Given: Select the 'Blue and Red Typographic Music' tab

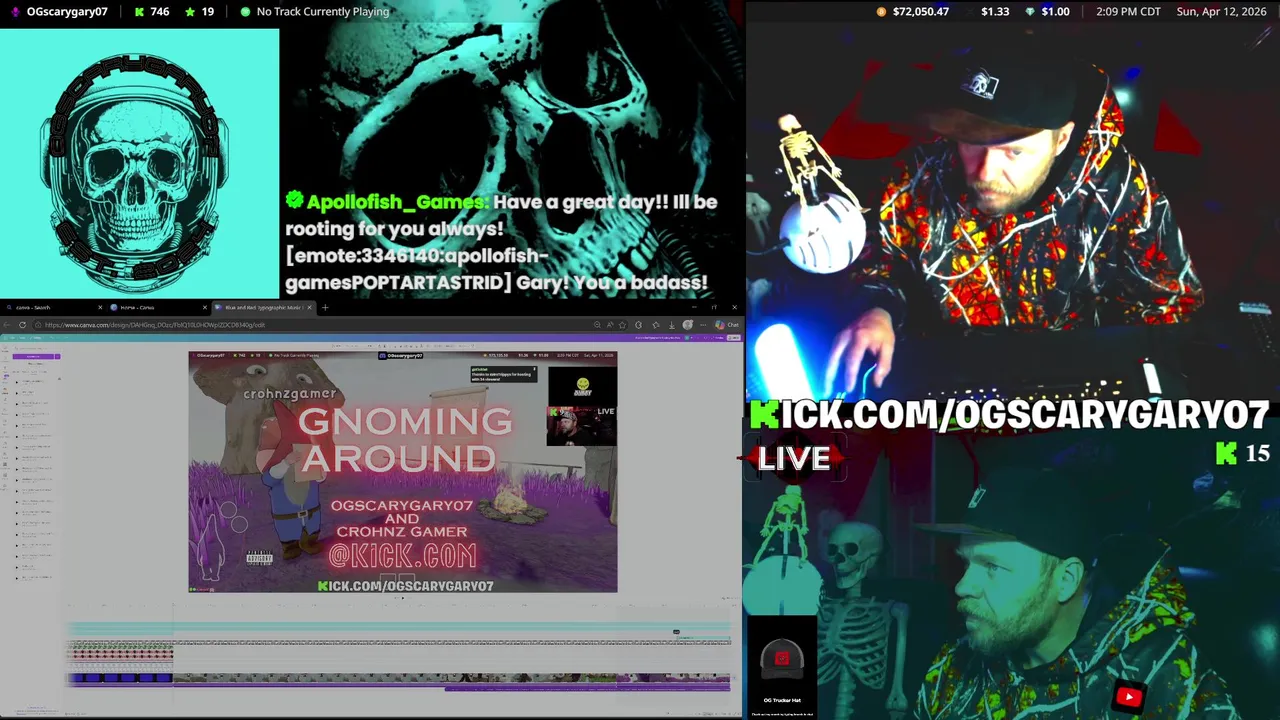Looking at the screenshot, I should tap(263, 307).
